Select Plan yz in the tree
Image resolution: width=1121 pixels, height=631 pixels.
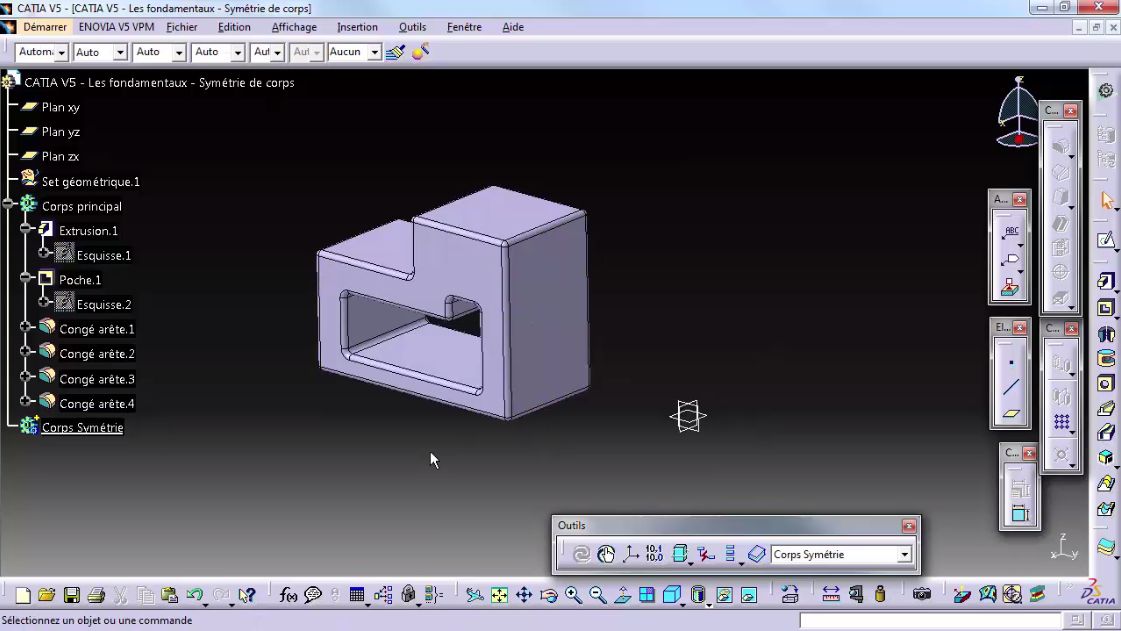point(61,131)
